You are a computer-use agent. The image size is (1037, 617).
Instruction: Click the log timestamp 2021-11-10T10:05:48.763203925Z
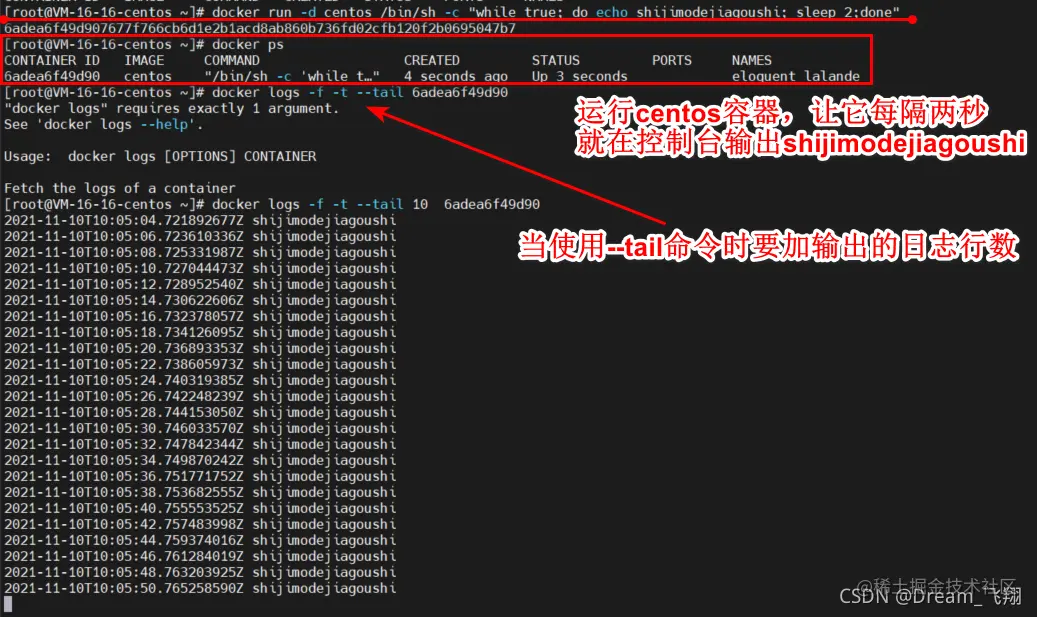[x=124, y=572]
